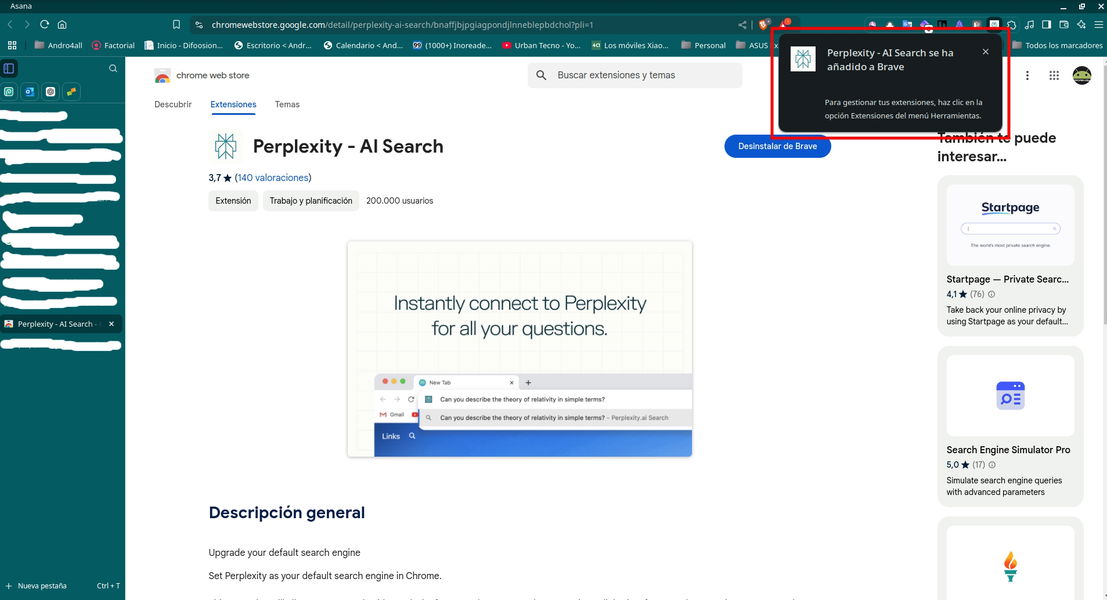This screenshot has height=600, width=1107.
Task: Click the Perplexity extension logo beside the title
Action: [226, 146]
